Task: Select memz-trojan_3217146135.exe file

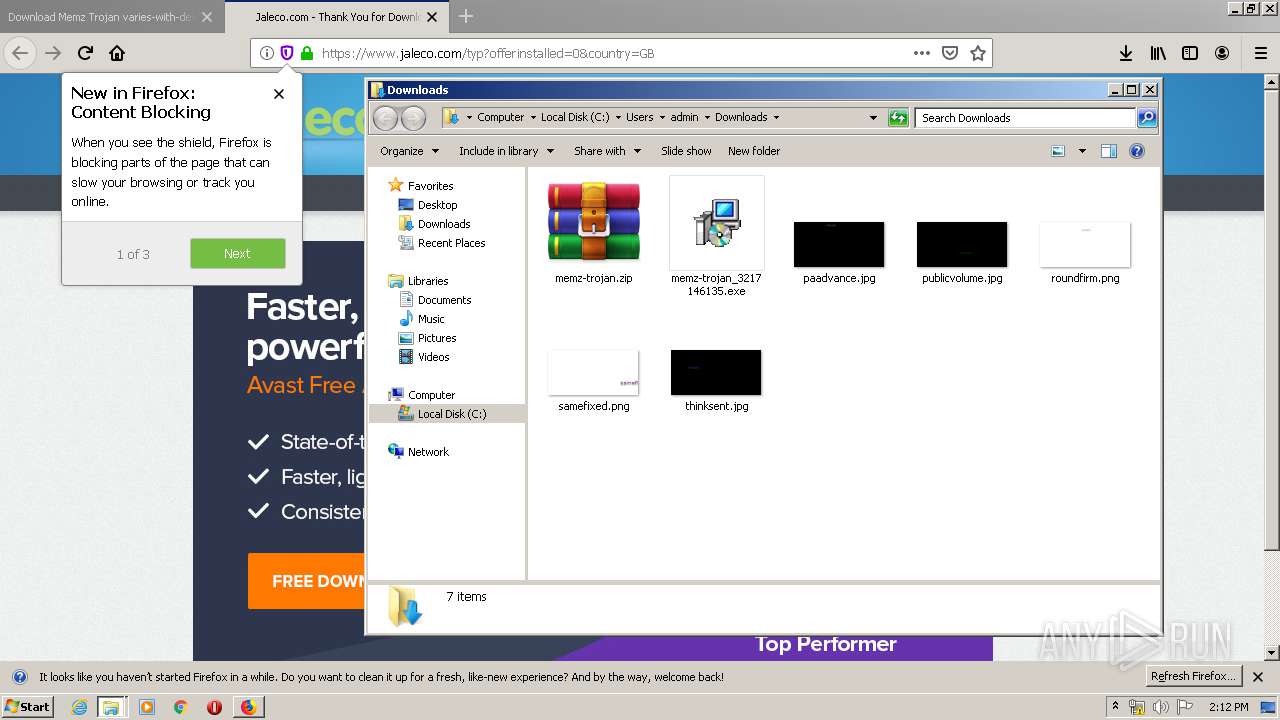Action: pyautogui.click(x=716, y=238)
